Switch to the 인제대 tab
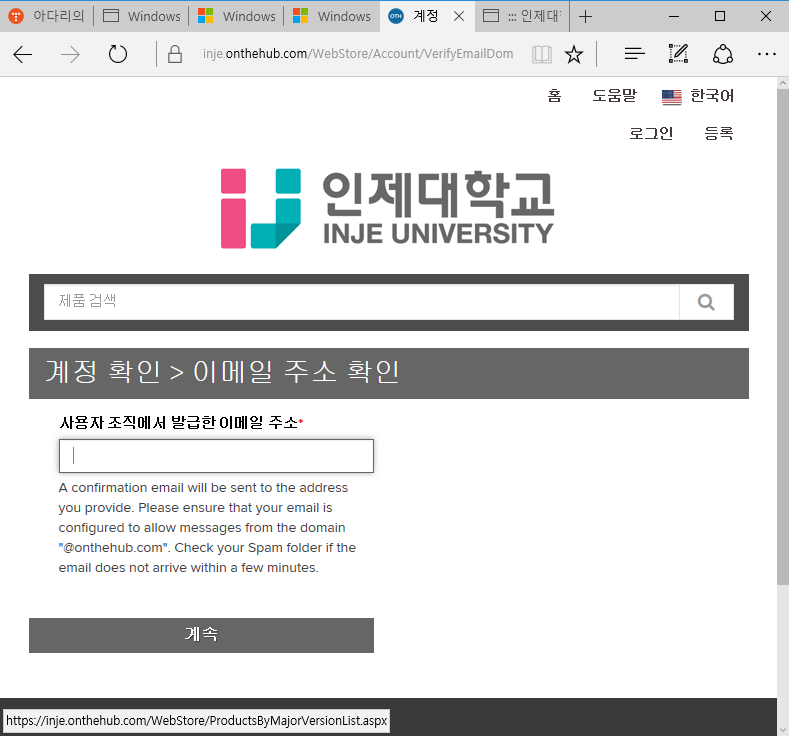The width and height of the screenshot is (789, 736). [x=522, y=16]
